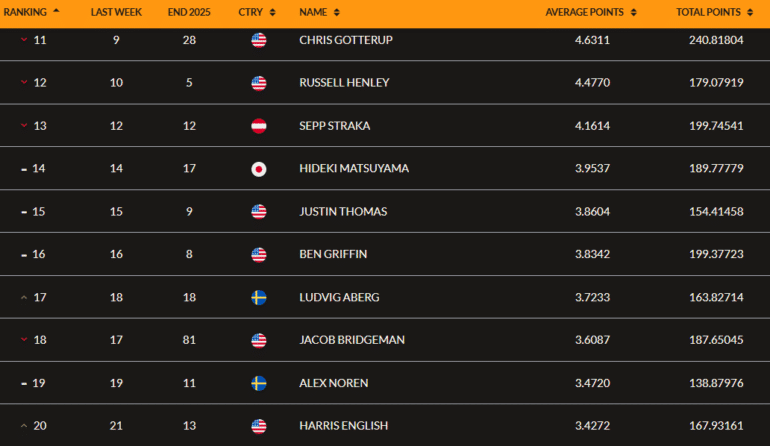The image size is (770, 446).
Task: Click the down-arrow movement icon at rank 11
Action: tap(23, 41)
